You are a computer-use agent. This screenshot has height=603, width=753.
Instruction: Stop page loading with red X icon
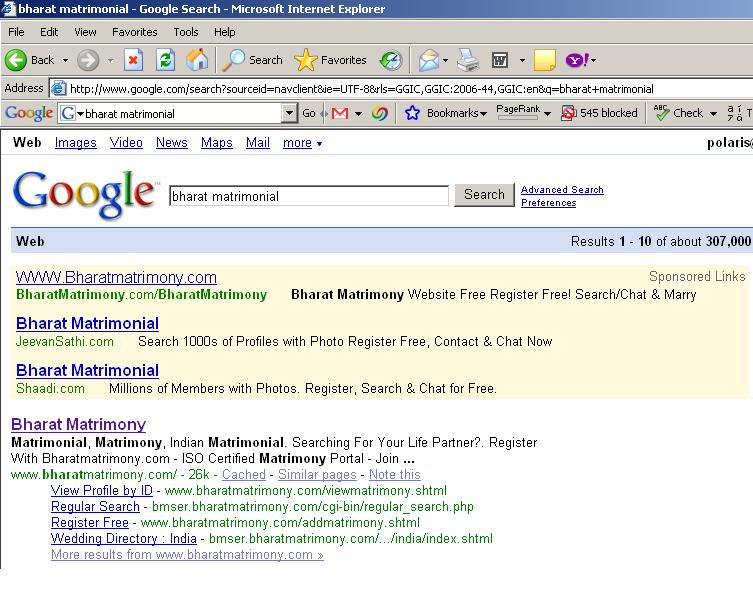tap(133, 60)
